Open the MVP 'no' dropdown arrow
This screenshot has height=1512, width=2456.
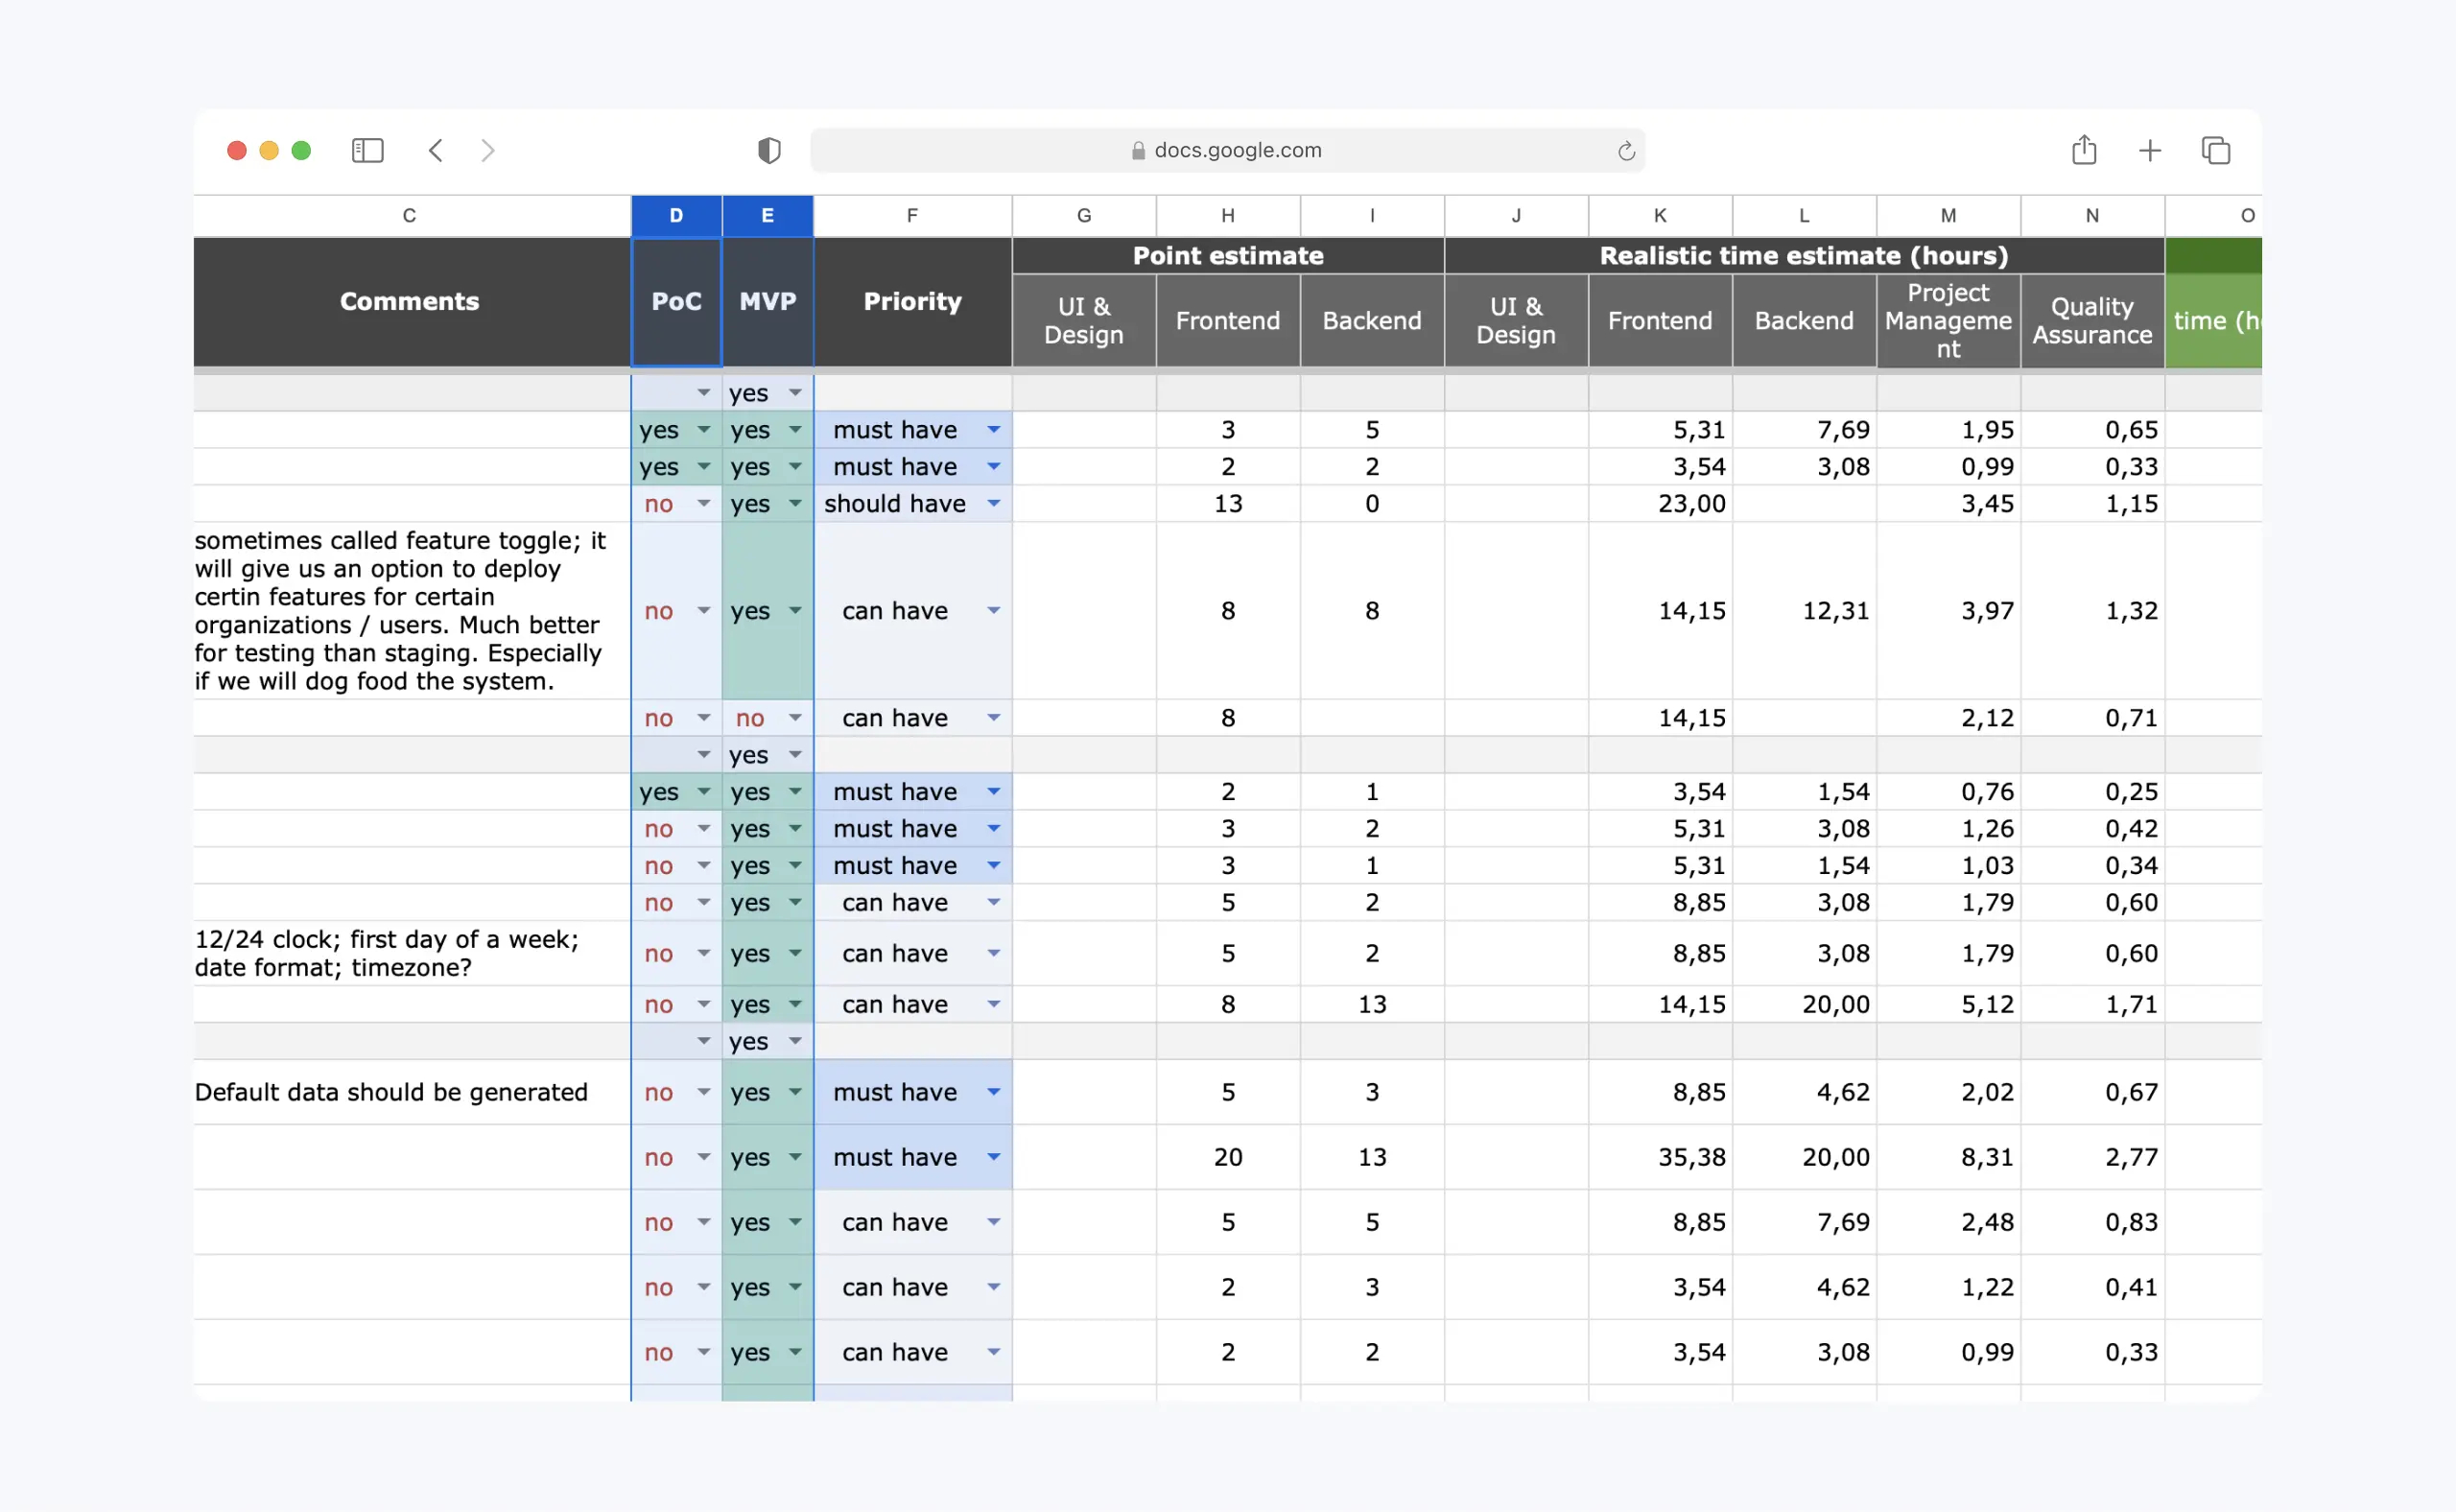795,718
